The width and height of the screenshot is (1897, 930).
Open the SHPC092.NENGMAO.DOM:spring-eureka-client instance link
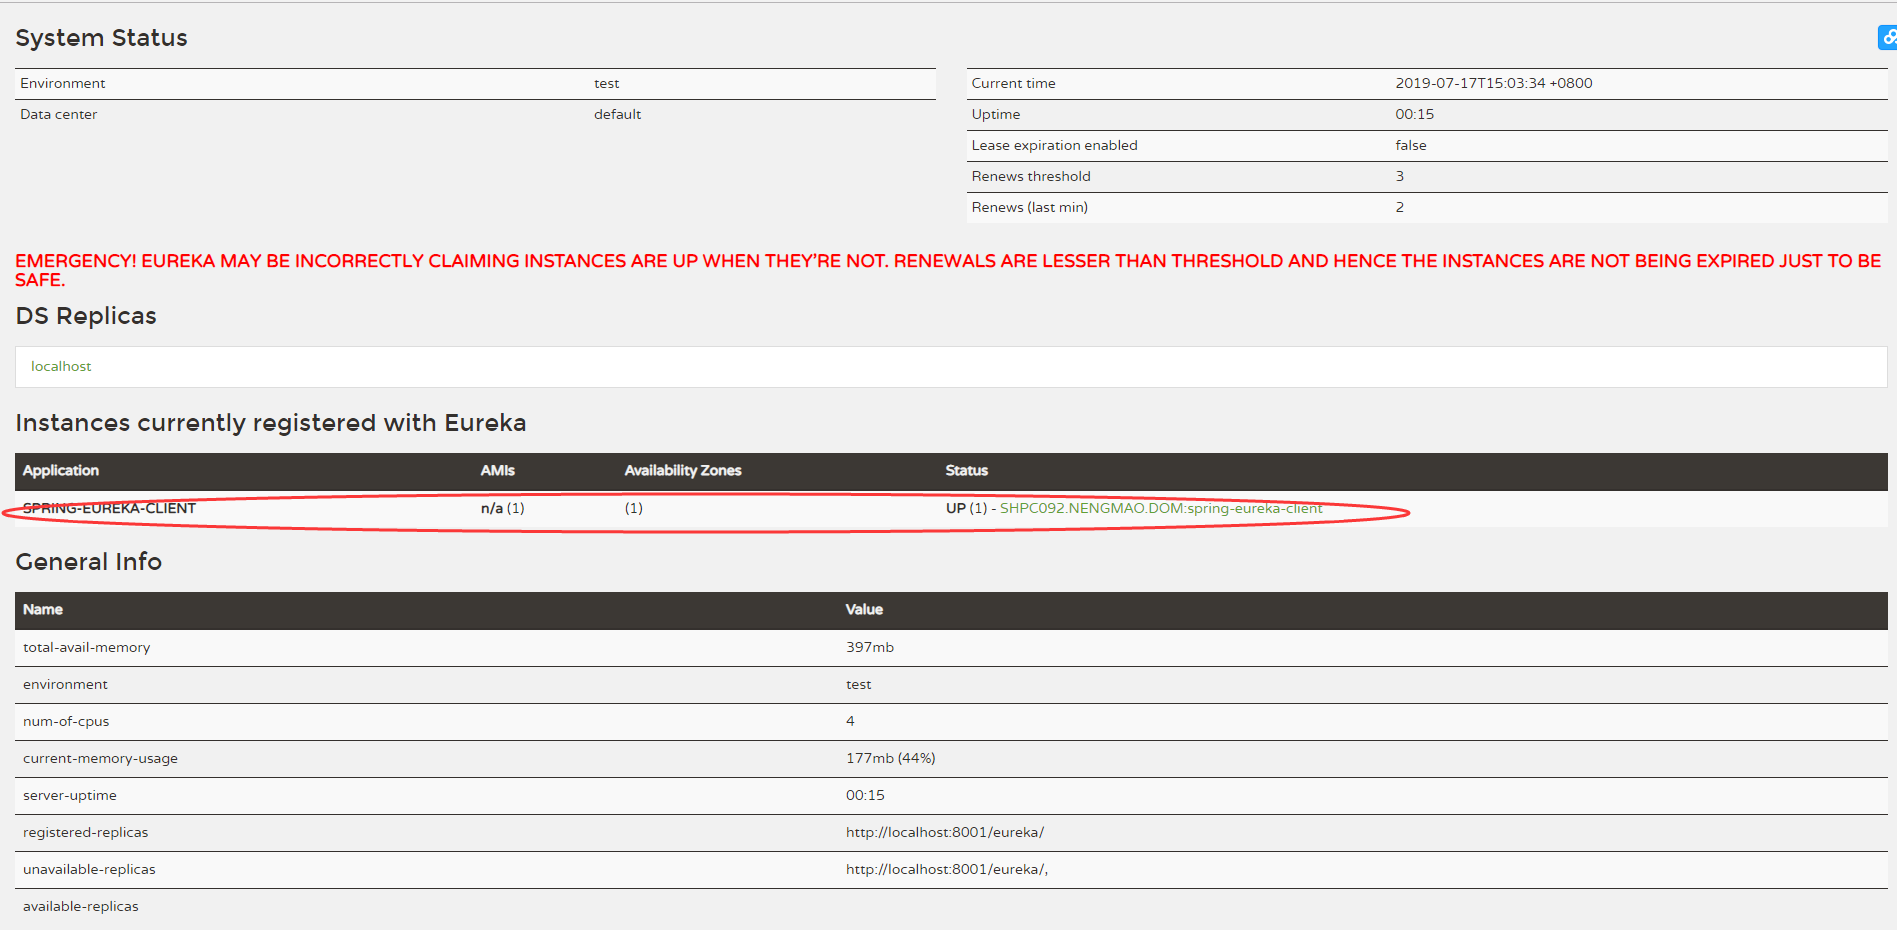(1161, 508)
